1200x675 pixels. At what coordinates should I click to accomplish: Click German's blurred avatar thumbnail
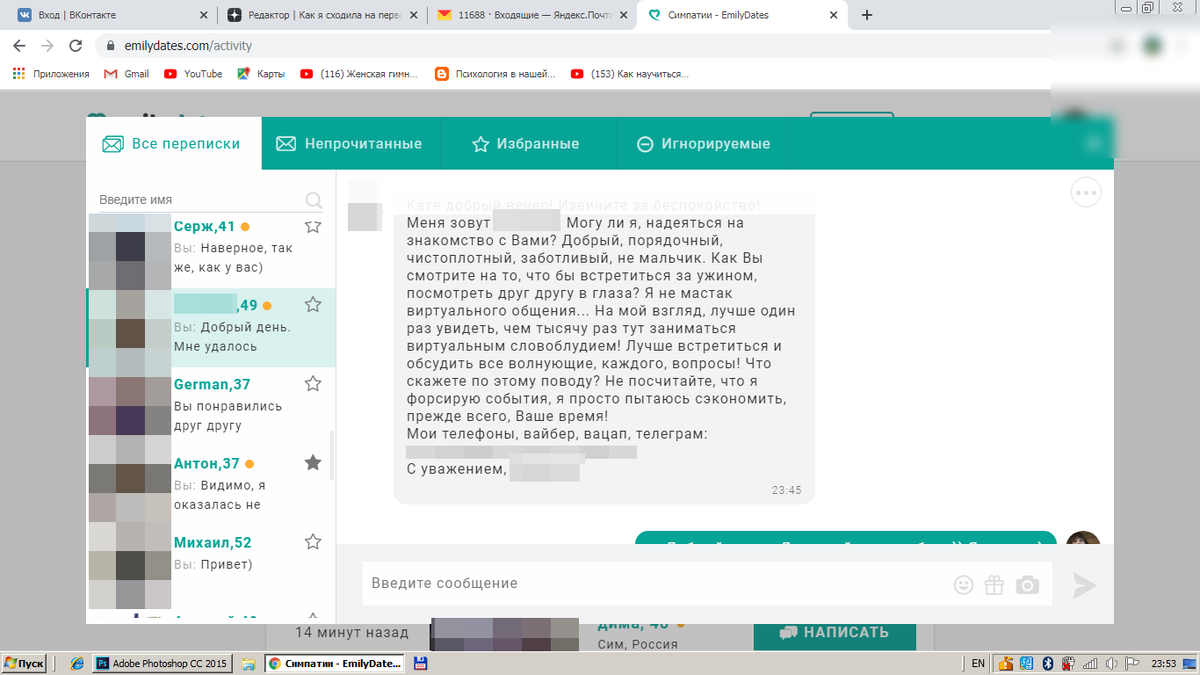(x=130, y=407)
